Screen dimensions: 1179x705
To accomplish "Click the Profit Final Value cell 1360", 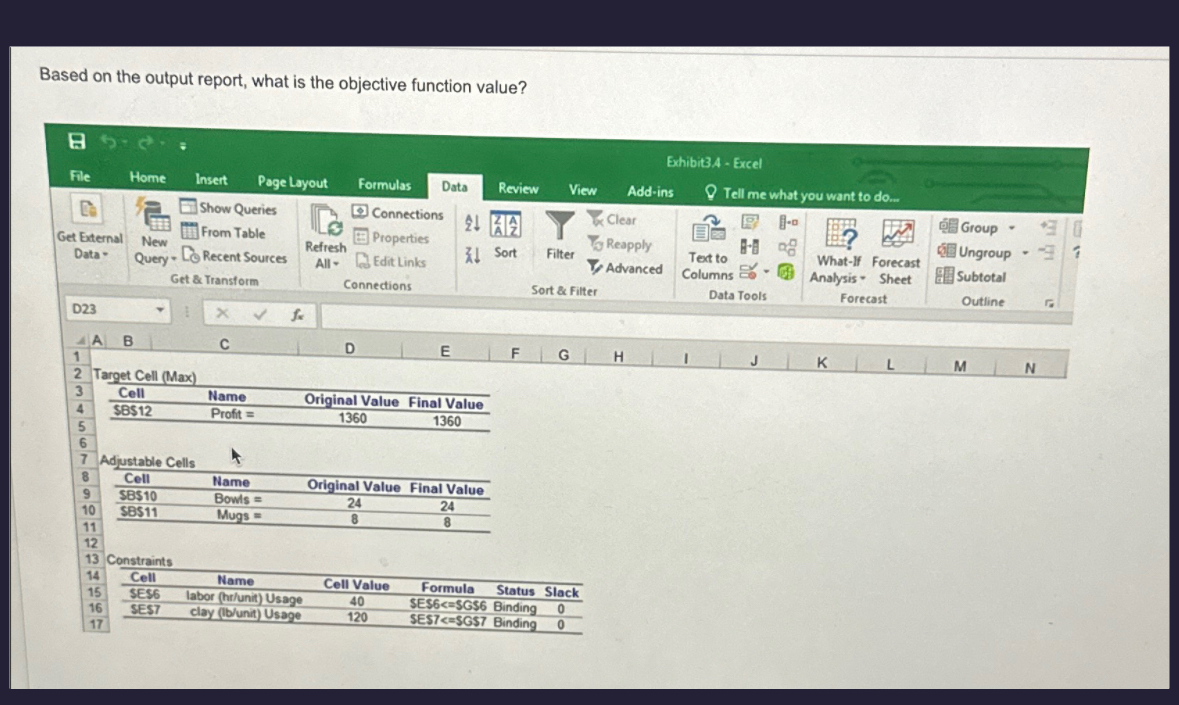I will [x=447, y=421].
